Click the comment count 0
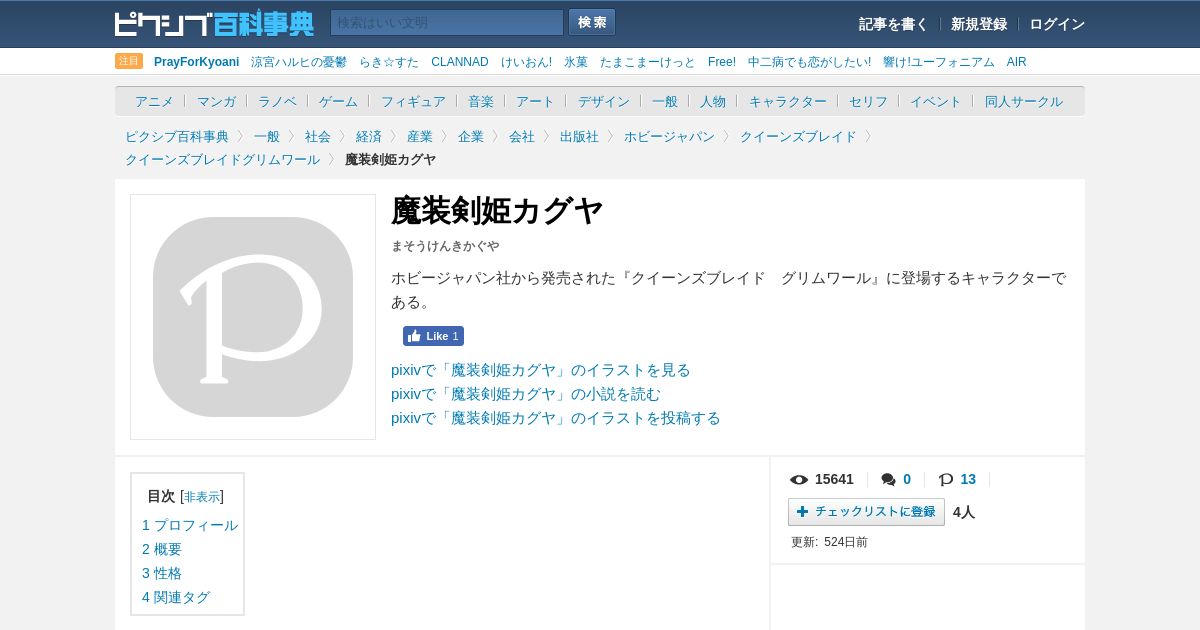This screenshot has height=630, width=1200. (x=907, y=479)
